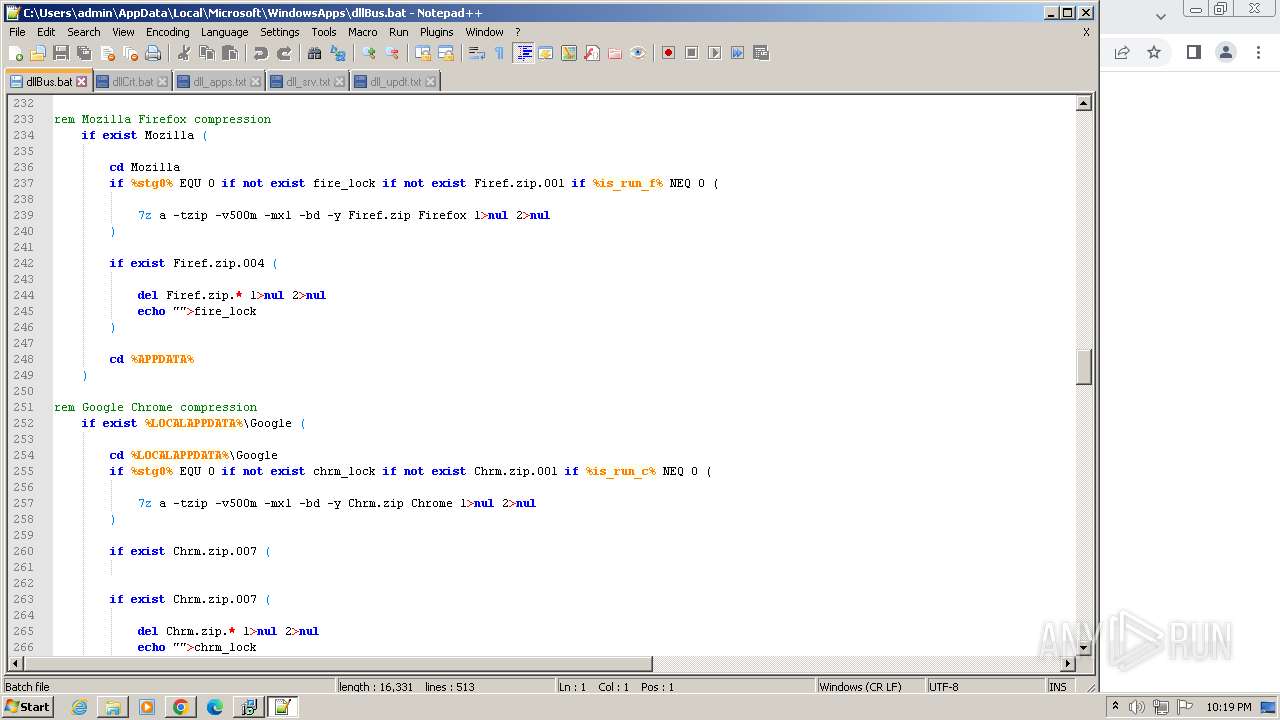Toggle Show All Characters pilcrow icon
This screenshot has height=720, width=1280.
tap(500, 53)
